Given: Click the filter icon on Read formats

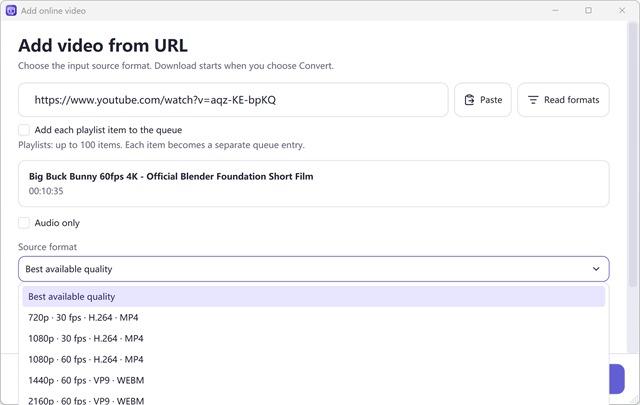Looking at the screenshot, I should tap(533, 100).
